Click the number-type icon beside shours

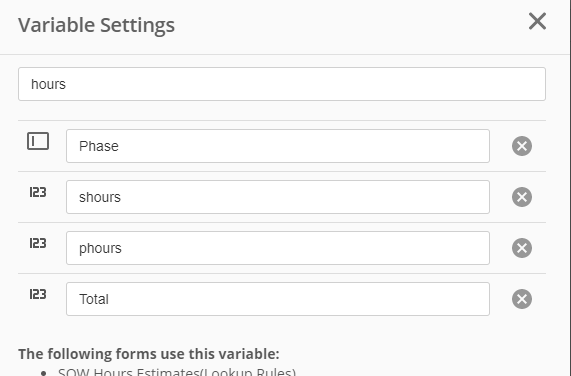(x=38, y=192)
